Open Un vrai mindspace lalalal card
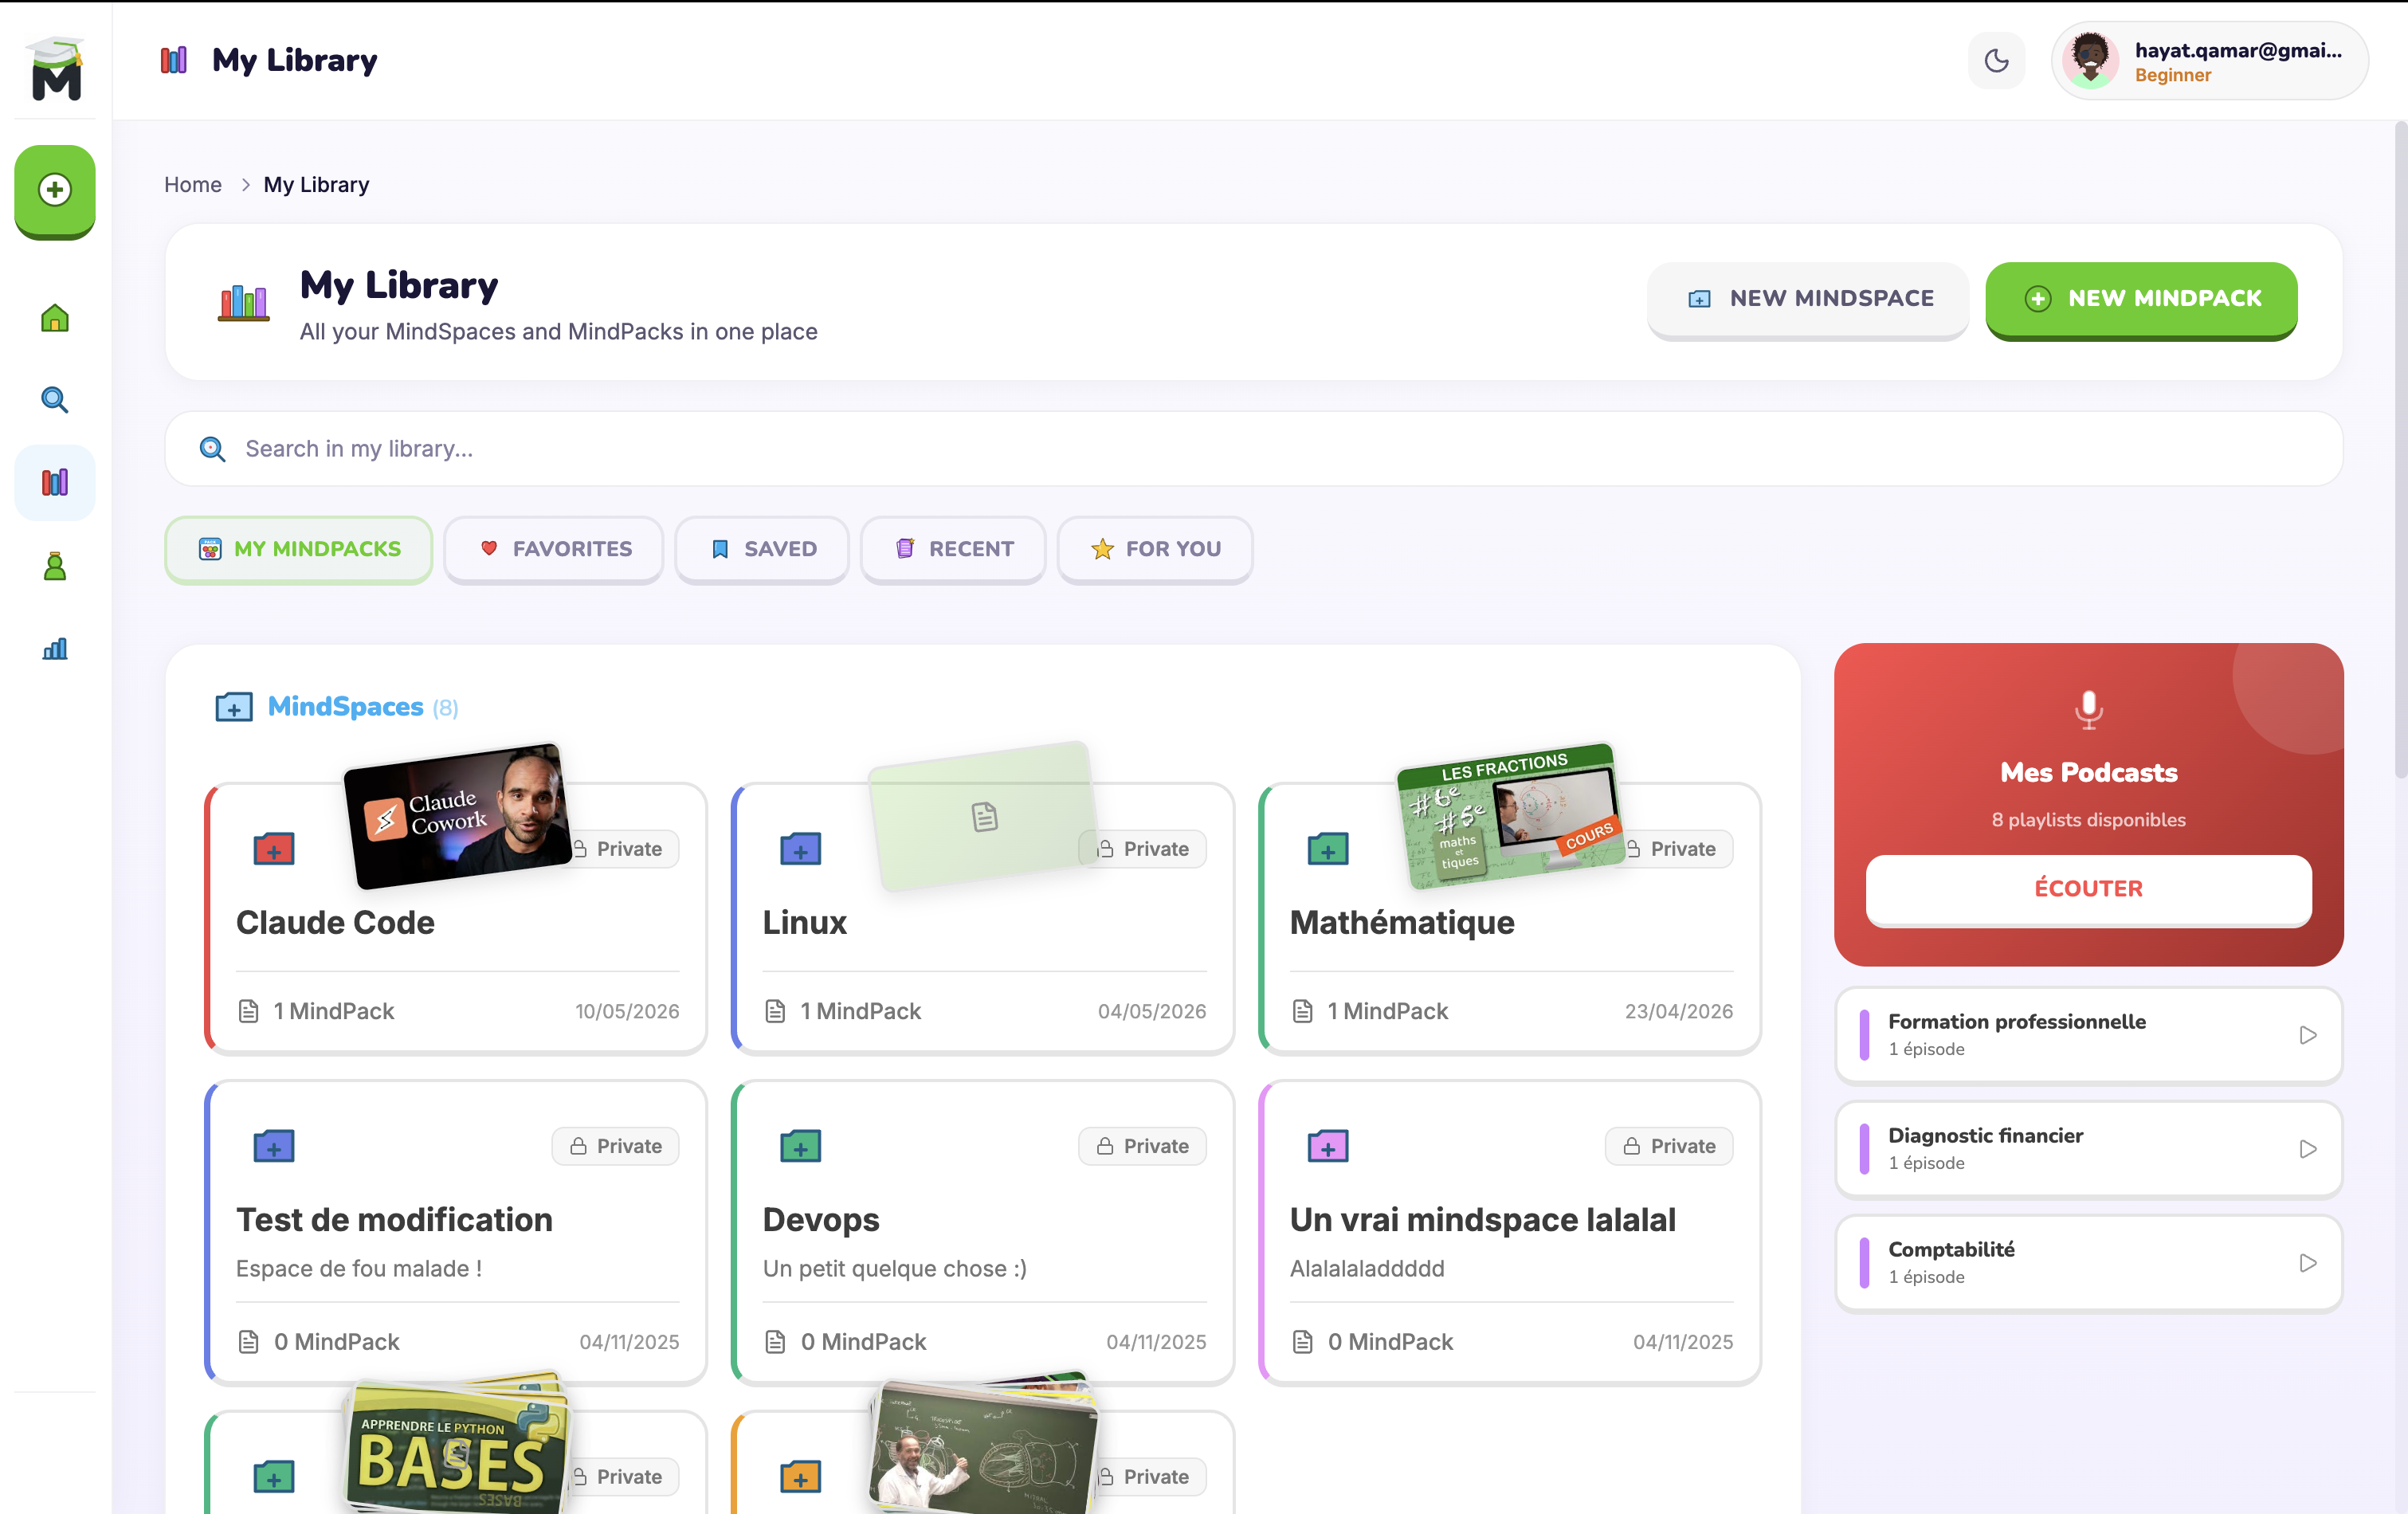This screenshot has height=1514, width=2408. pyautogui.click(x=1510, y=1232)
